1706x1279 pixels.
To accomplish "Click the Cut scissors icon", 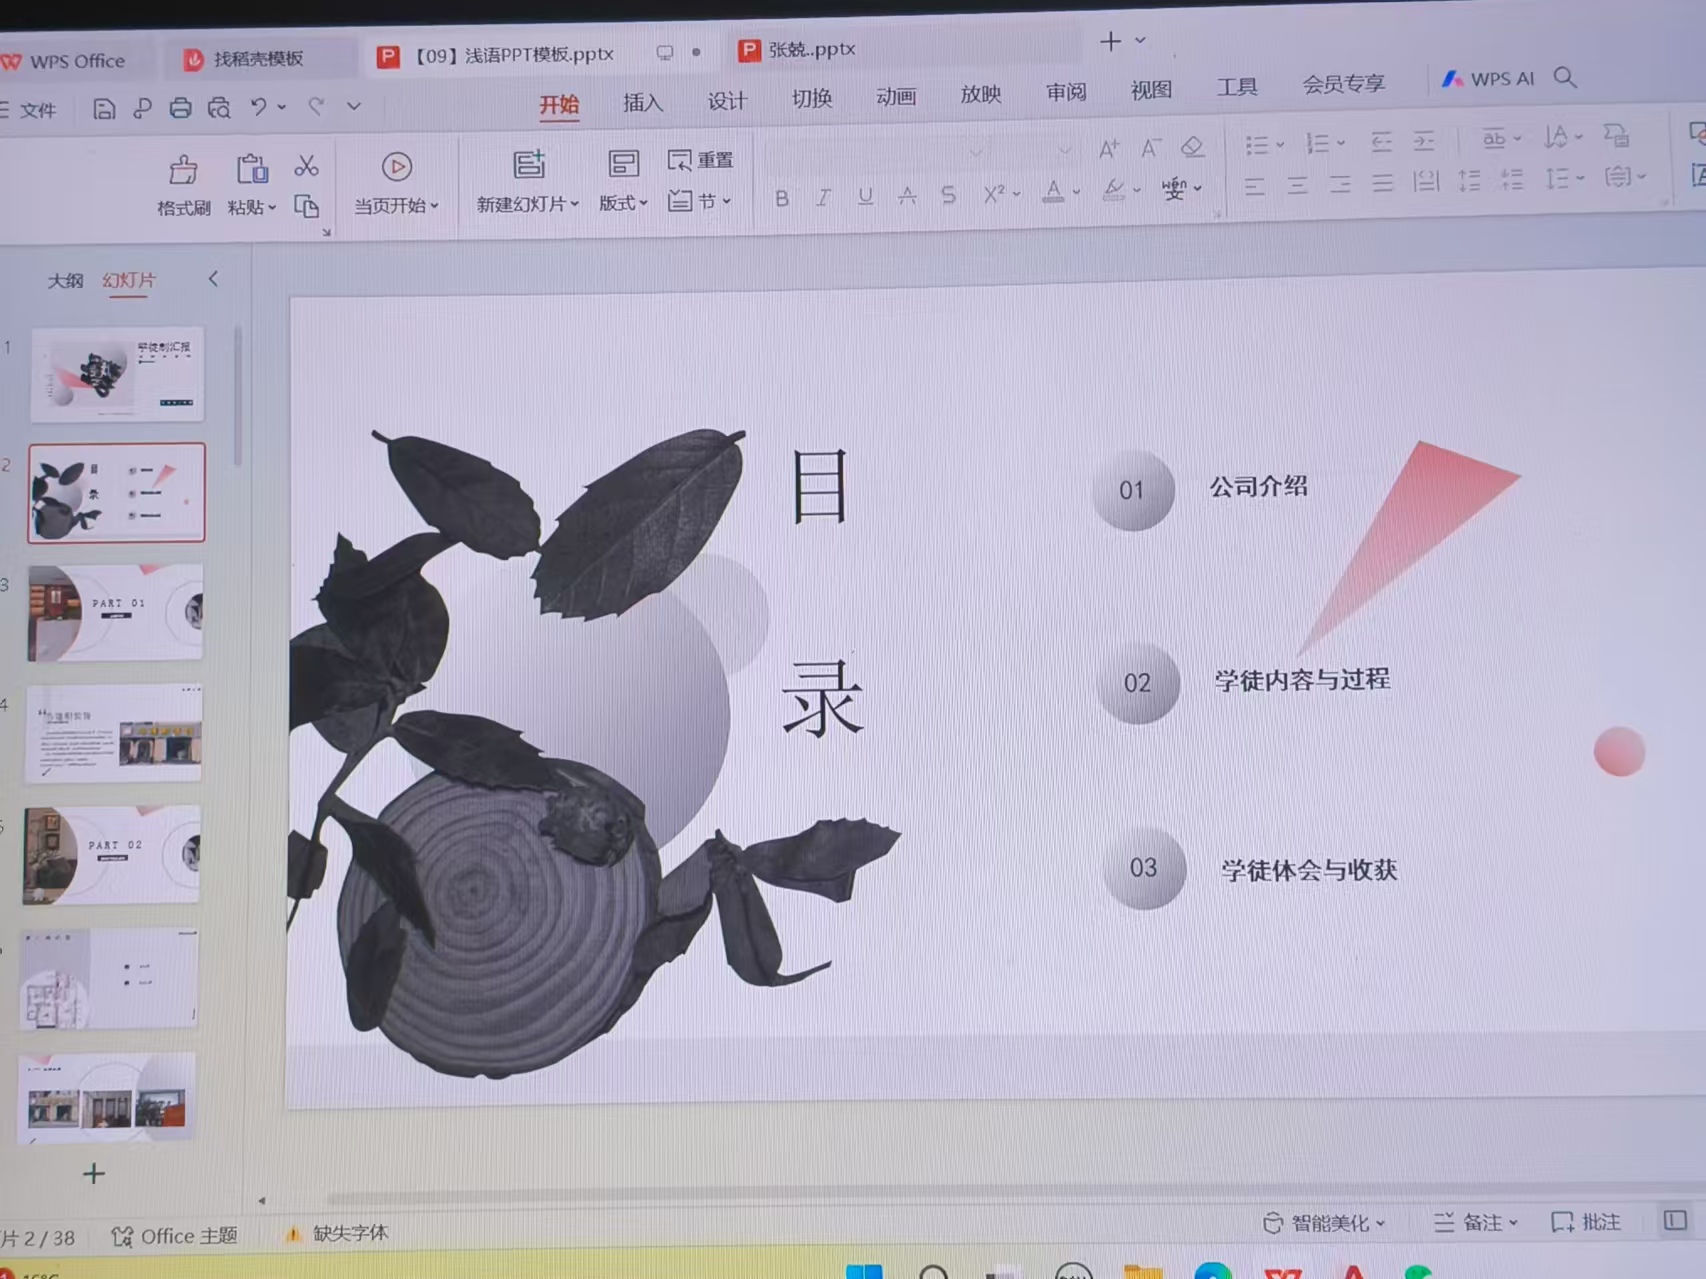I will click(x=306, y=166).
